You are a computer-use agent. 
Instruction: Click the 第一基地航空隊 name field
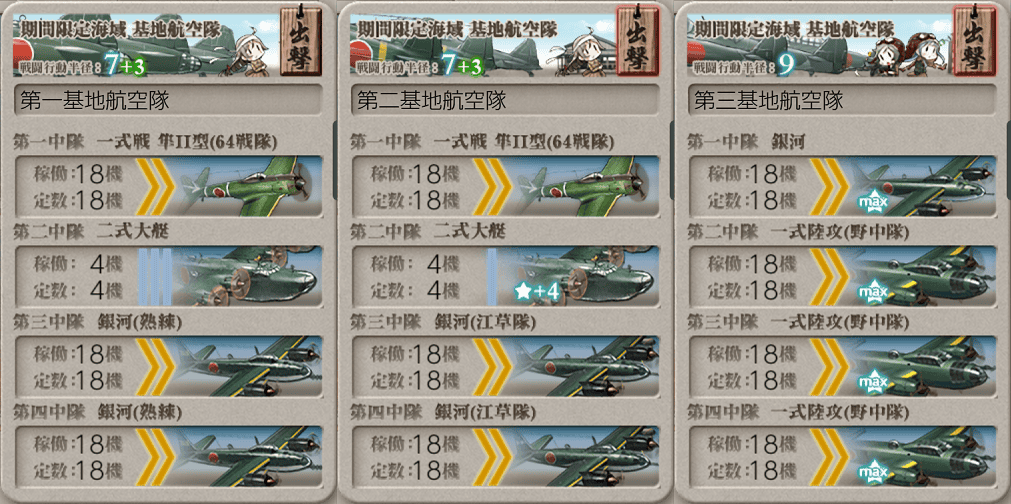(168, 101)
